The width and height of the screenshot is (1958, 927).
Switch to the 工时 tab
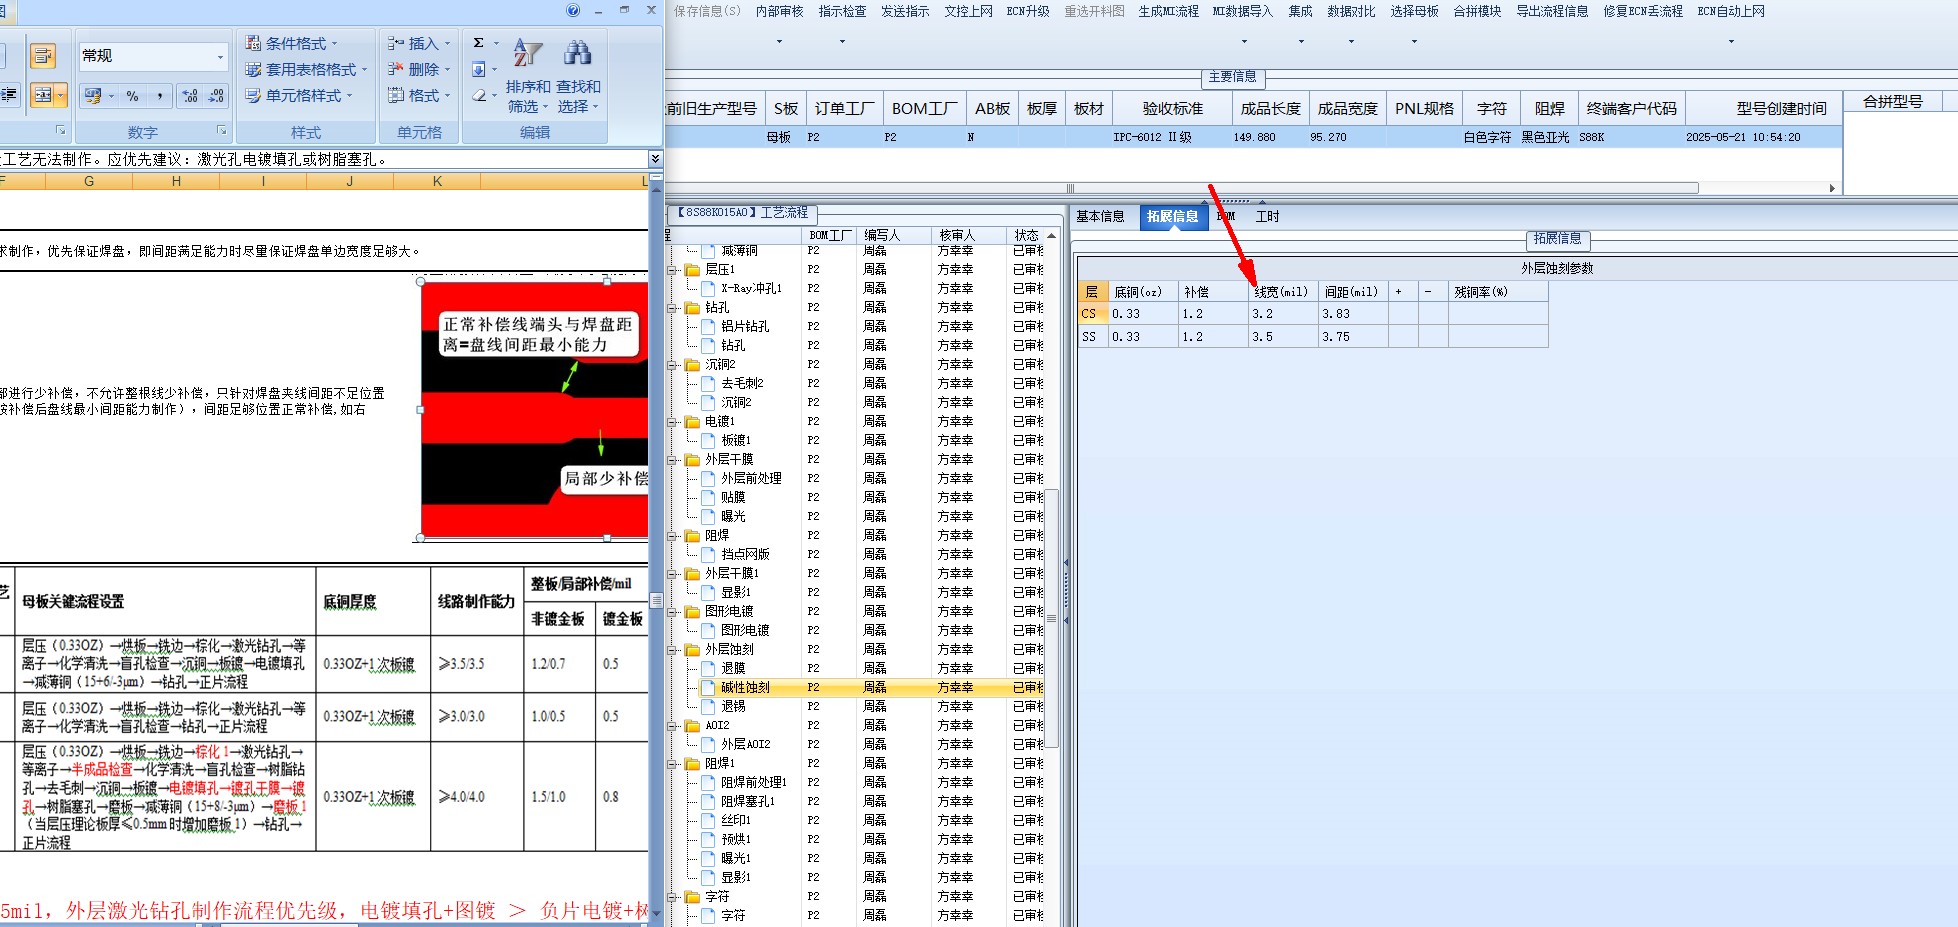[x=1267, y=216]
